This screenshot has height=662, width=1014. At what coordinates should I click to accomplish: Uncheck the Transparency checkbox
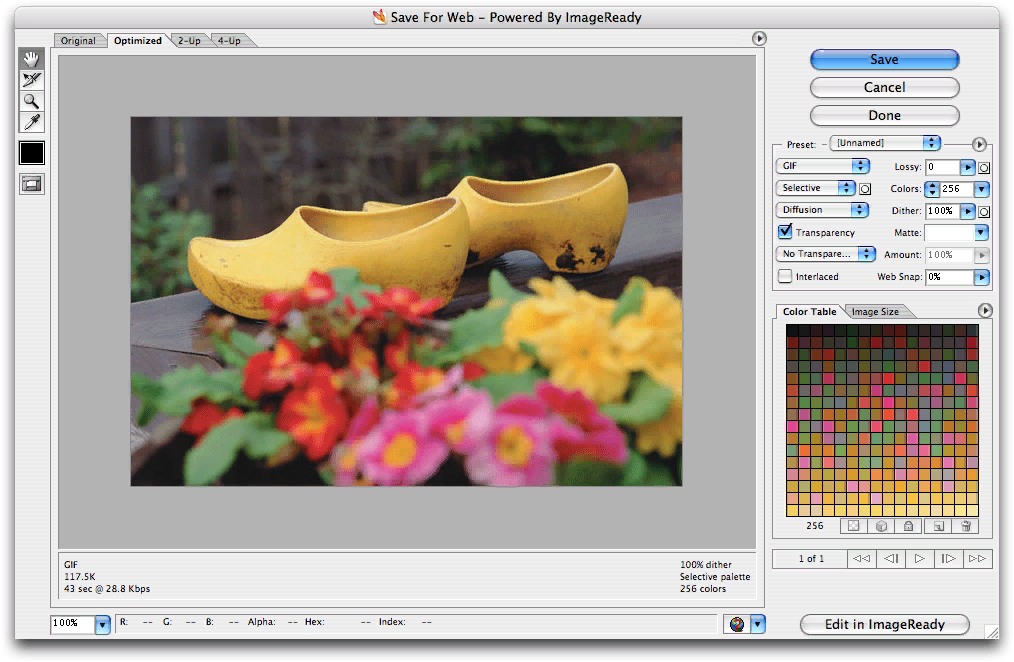point(785,232)
